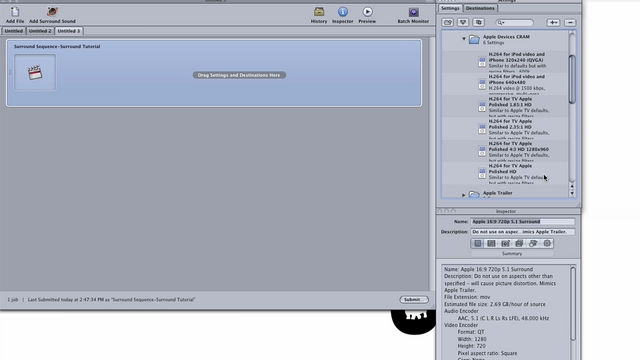Click the Inspector Name field
The height and width of the screenshot is (360, 640).
click(x=522, y=222)
